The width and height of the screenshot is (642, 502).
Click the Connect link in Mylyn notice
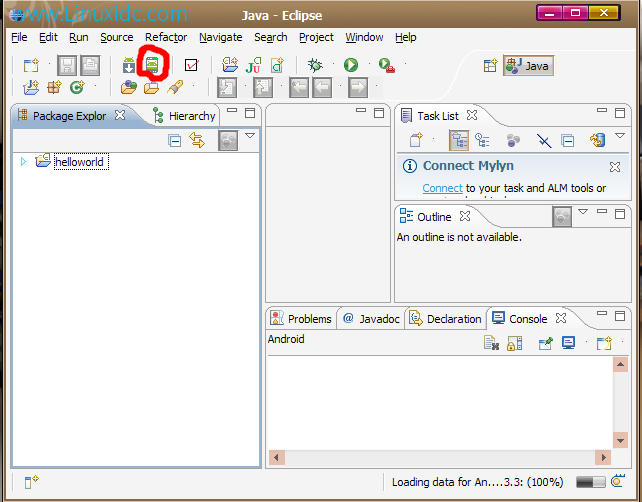[443, 188]
